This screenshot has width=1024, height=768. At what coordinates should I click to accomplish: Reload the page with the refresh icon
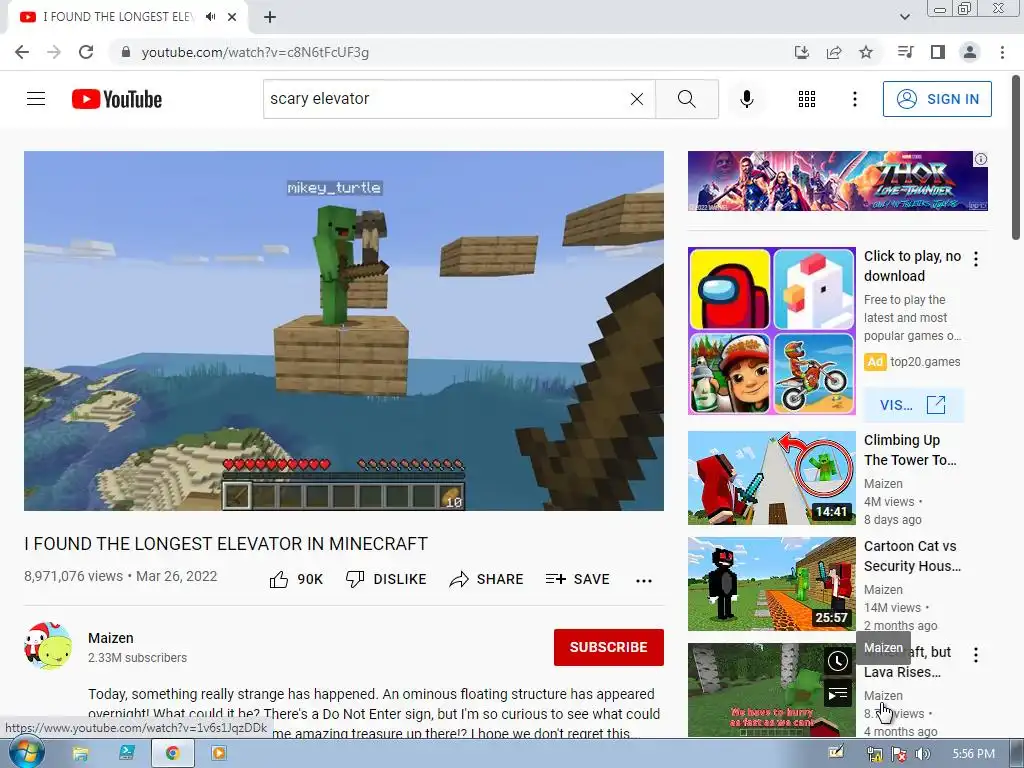pyautogui.click(x=86, y=52)
